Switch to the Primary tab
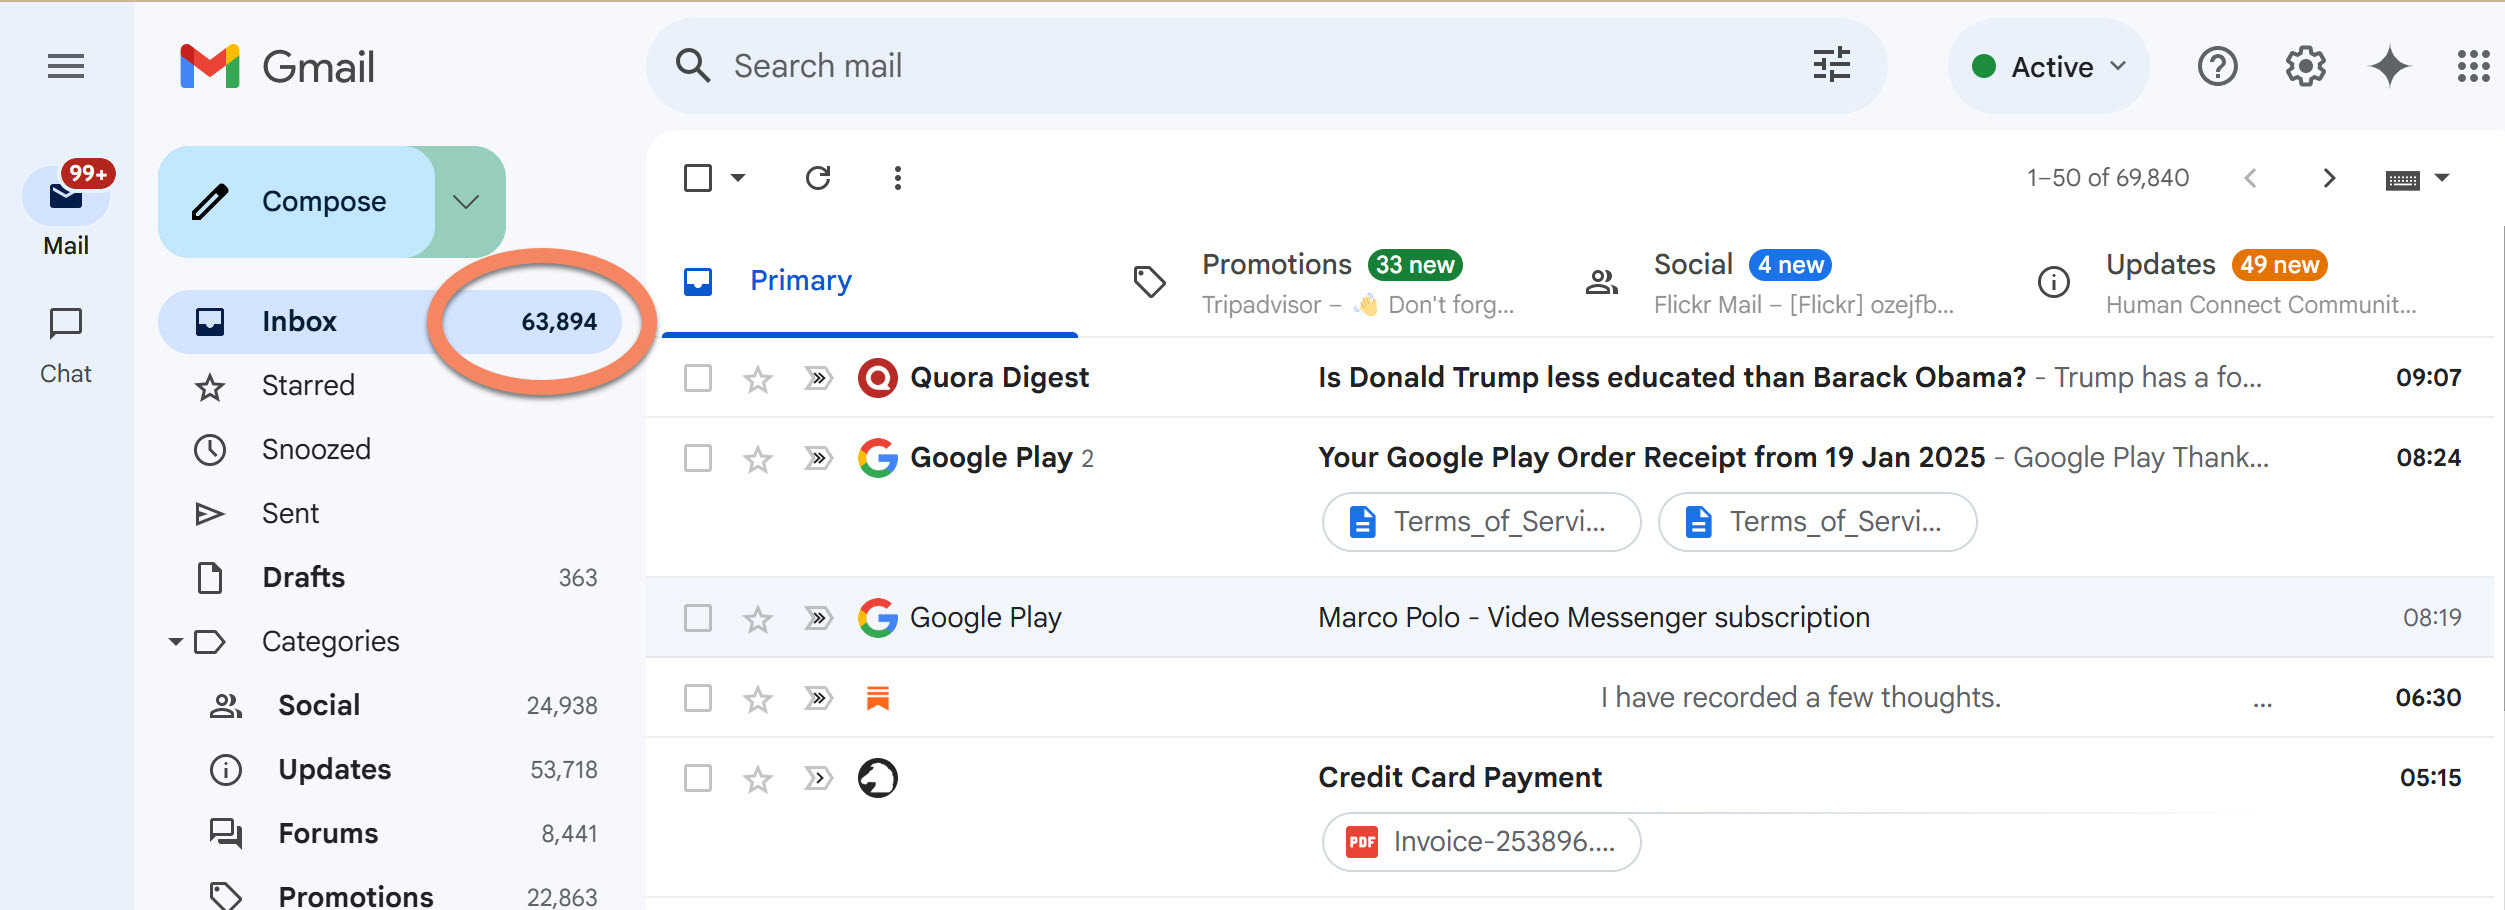Screen dimensions: 2505x910 tap(869, 281)
